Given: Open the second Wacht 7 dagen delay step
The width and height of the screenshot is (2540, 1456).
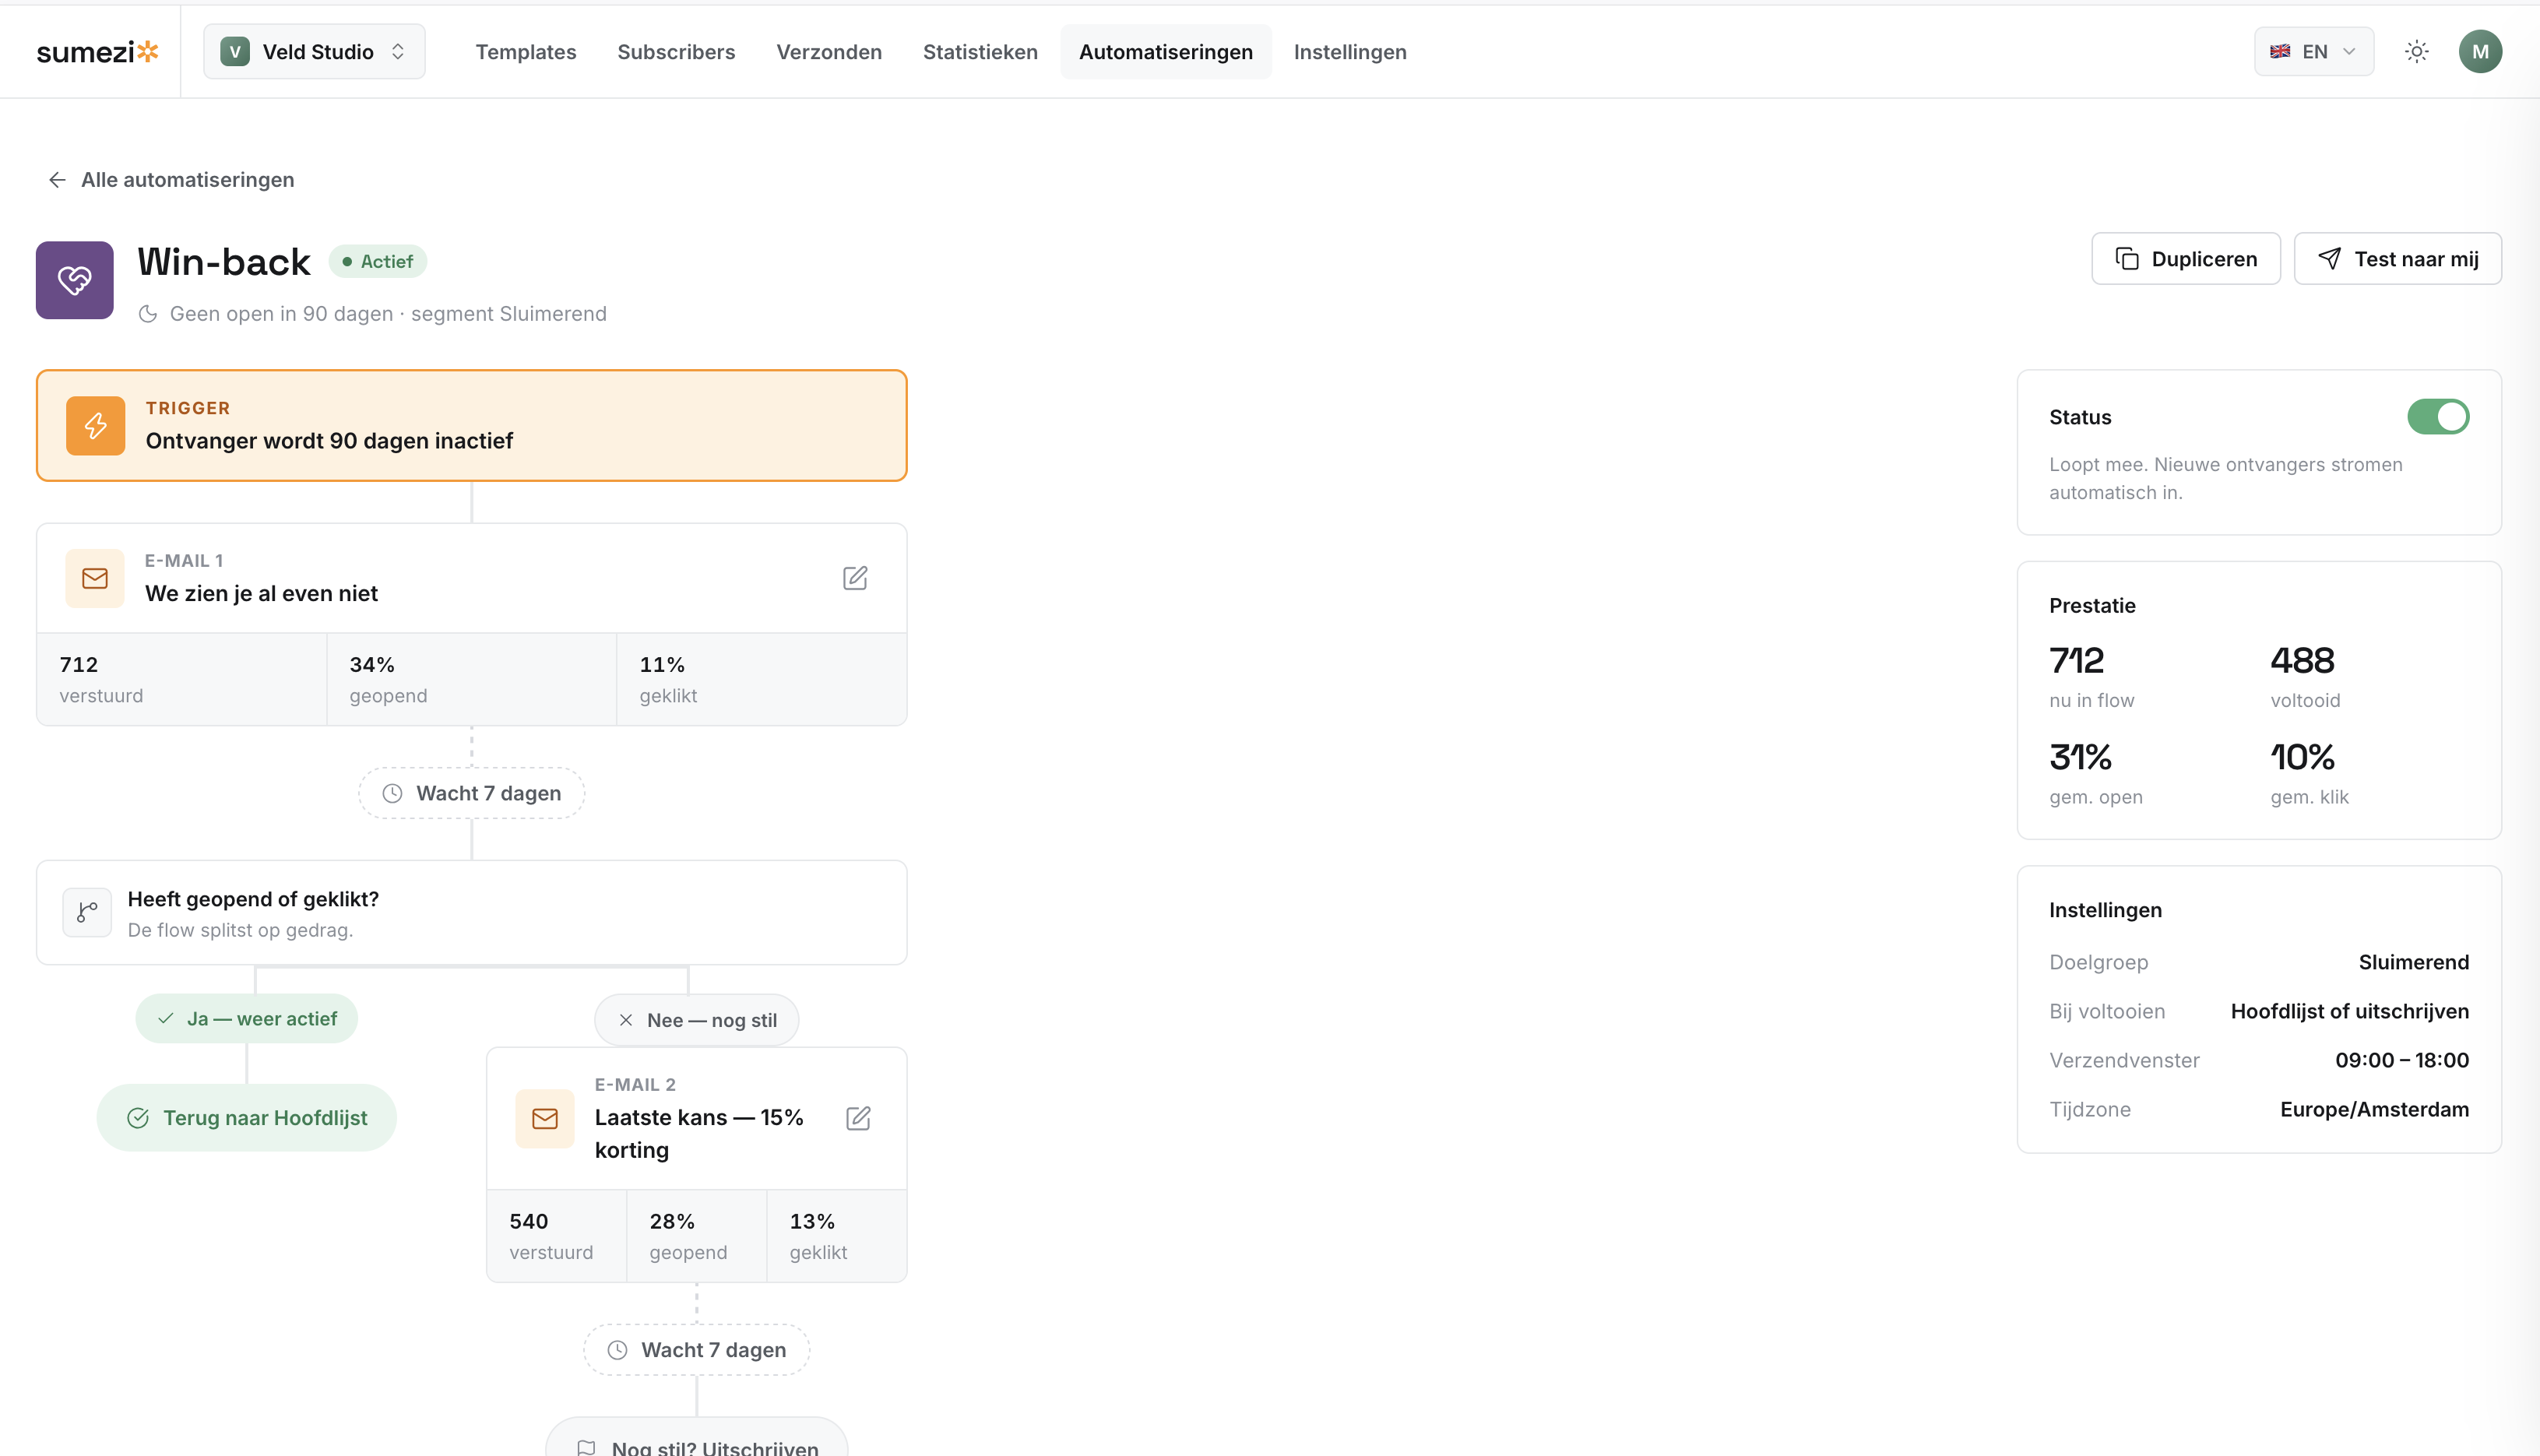Looking at the screenshot, I should [x=697, y=1350].
